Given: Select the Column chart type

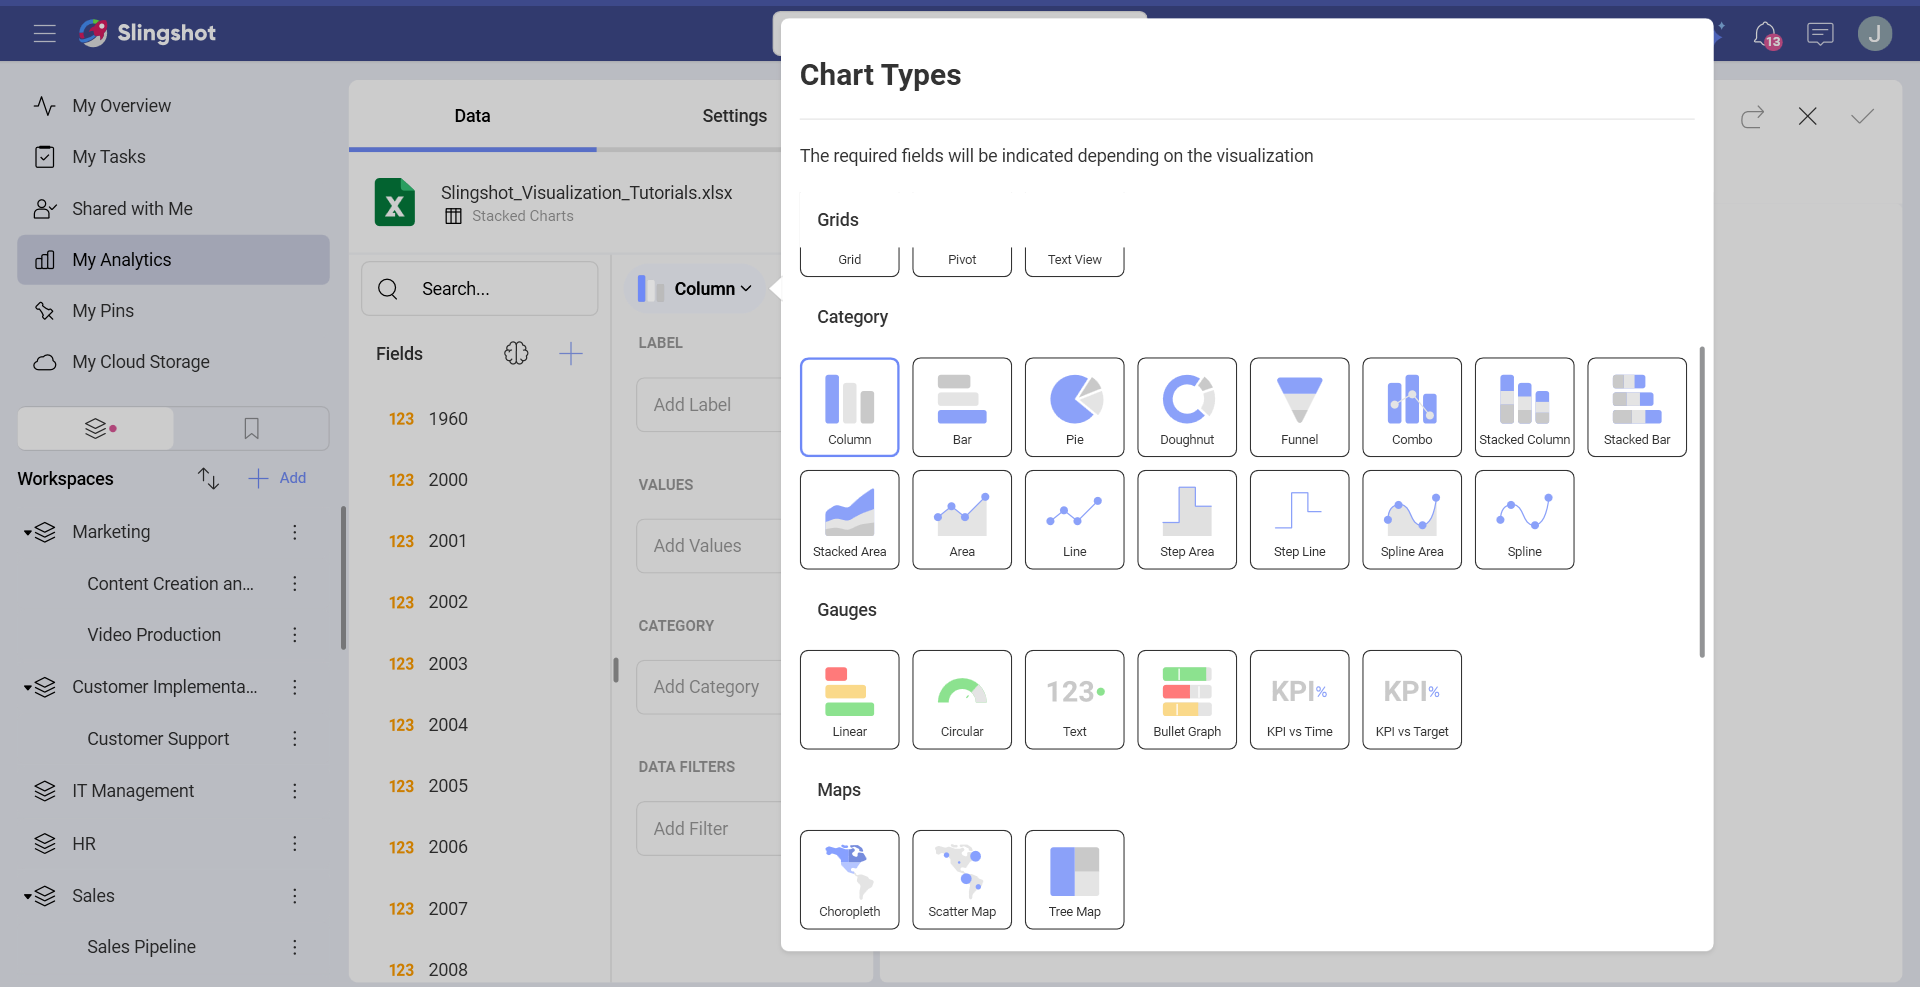Looking at the screenshot, I should (x=849, y=407).
